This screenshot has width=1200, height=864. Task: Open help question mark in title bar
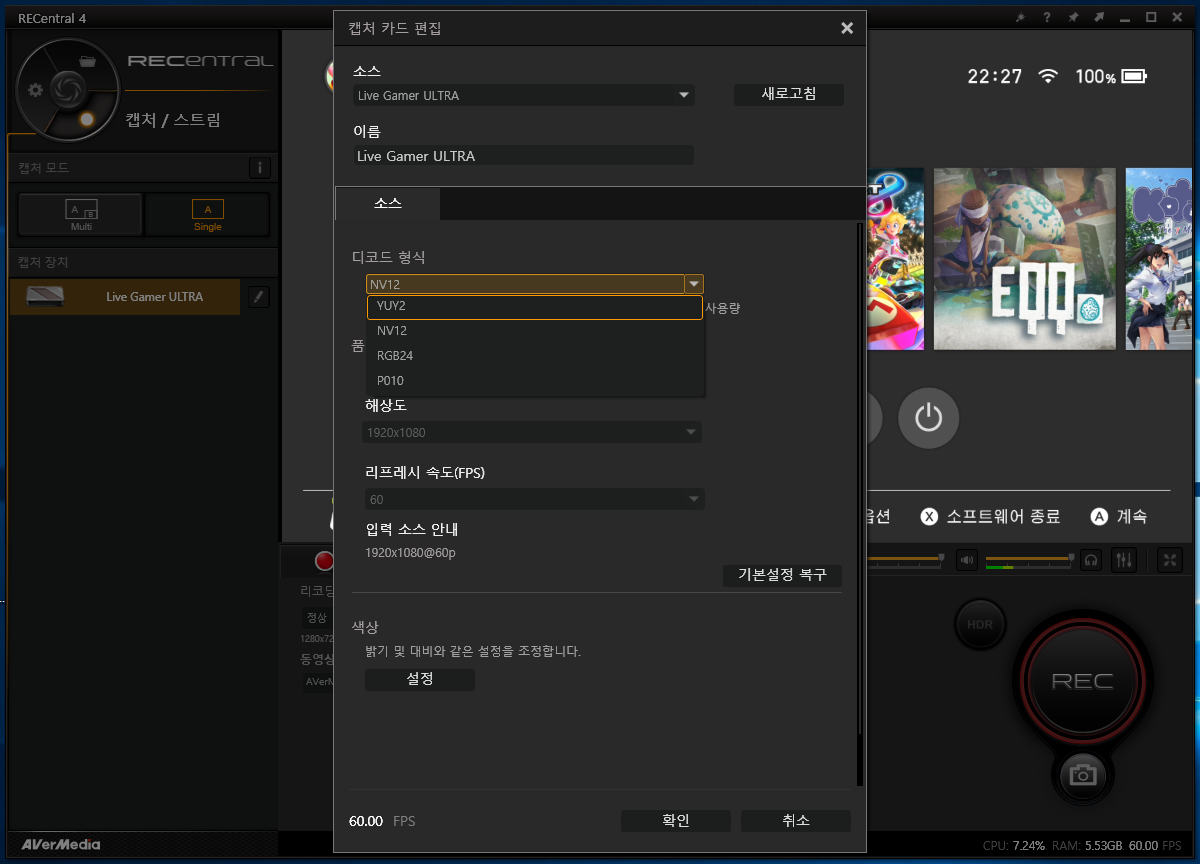pos(1047,18)
